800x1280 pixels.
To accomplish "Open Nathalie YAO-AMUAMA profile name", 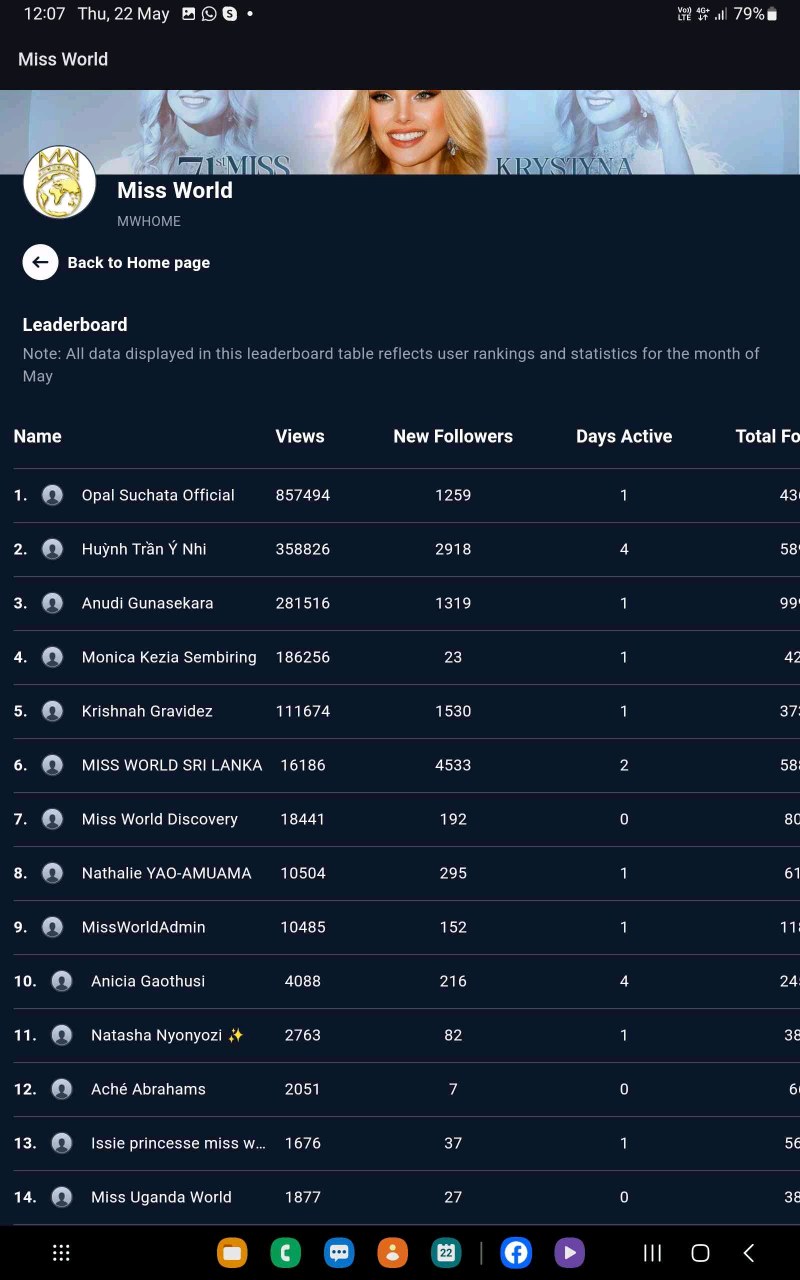I will coord(166,873).
